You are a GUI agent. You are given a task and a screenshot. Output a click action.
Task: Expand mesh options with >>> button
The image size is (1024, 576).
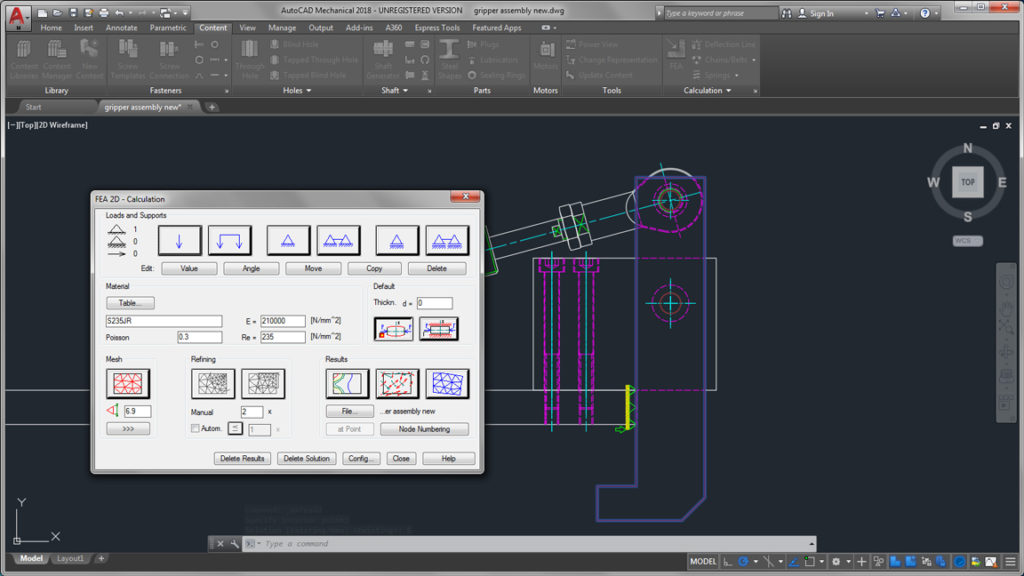click(x=128, y=429)
